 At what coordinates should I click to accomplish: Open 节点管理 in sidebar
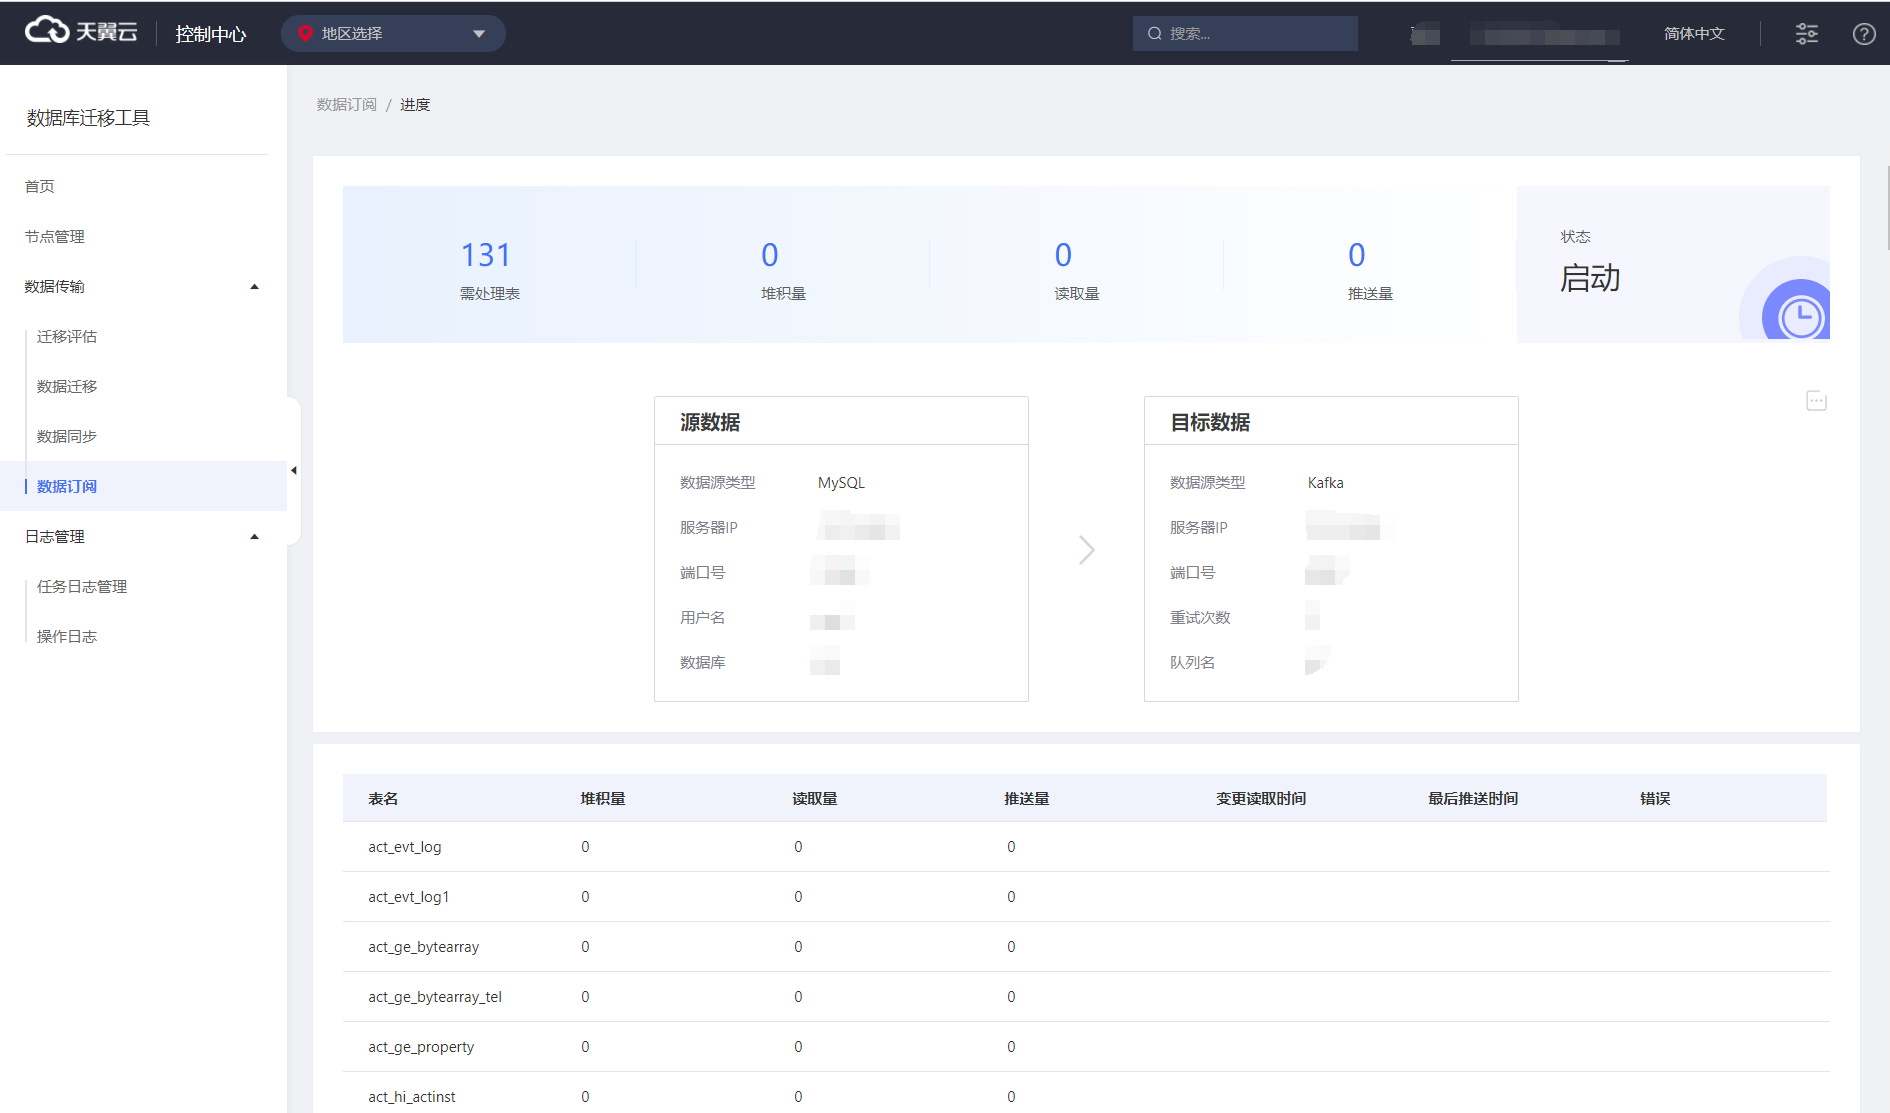pos(55,236)
